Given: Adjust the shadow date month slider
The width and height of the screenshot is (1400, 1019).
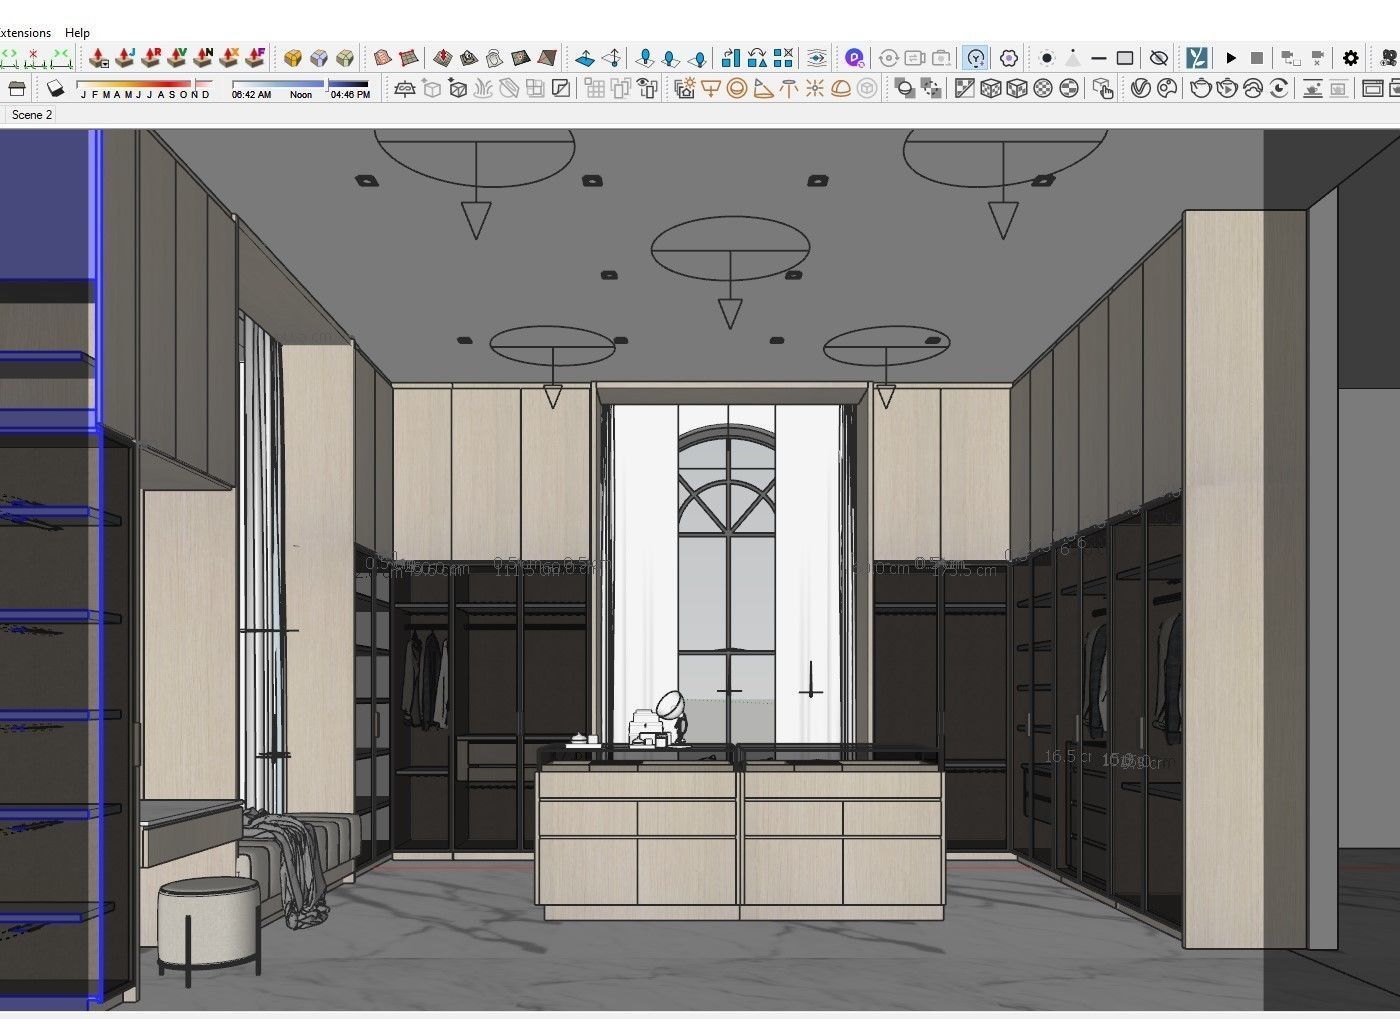Looking at the screenshot, I should 145,85.
